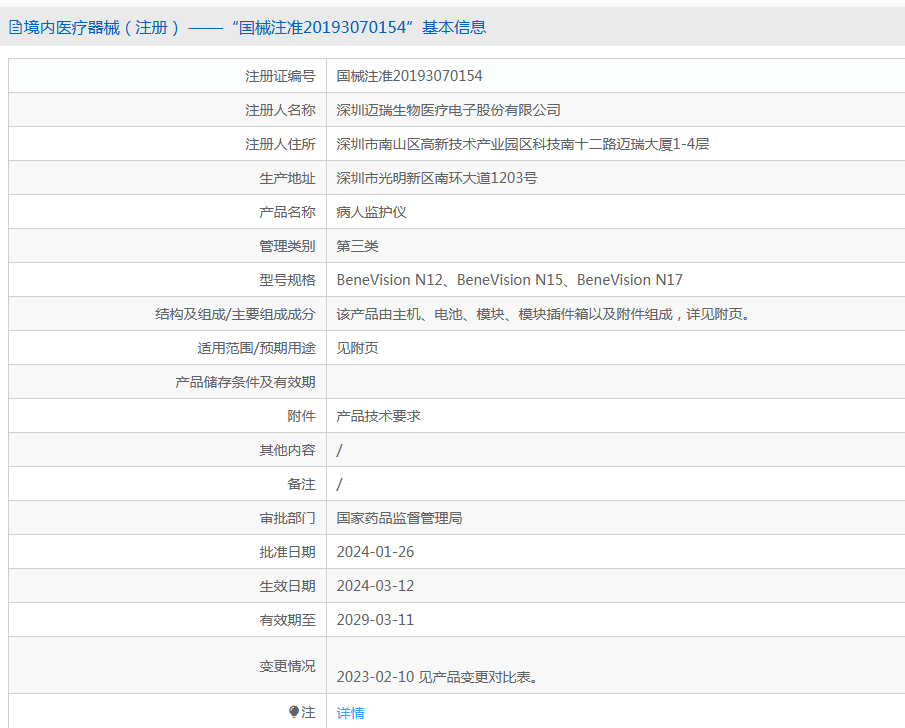Screen dimensions: 905x728
Task: Select registration number 国械注准20193070154 in the table
Action: click(x=409, y=76)
